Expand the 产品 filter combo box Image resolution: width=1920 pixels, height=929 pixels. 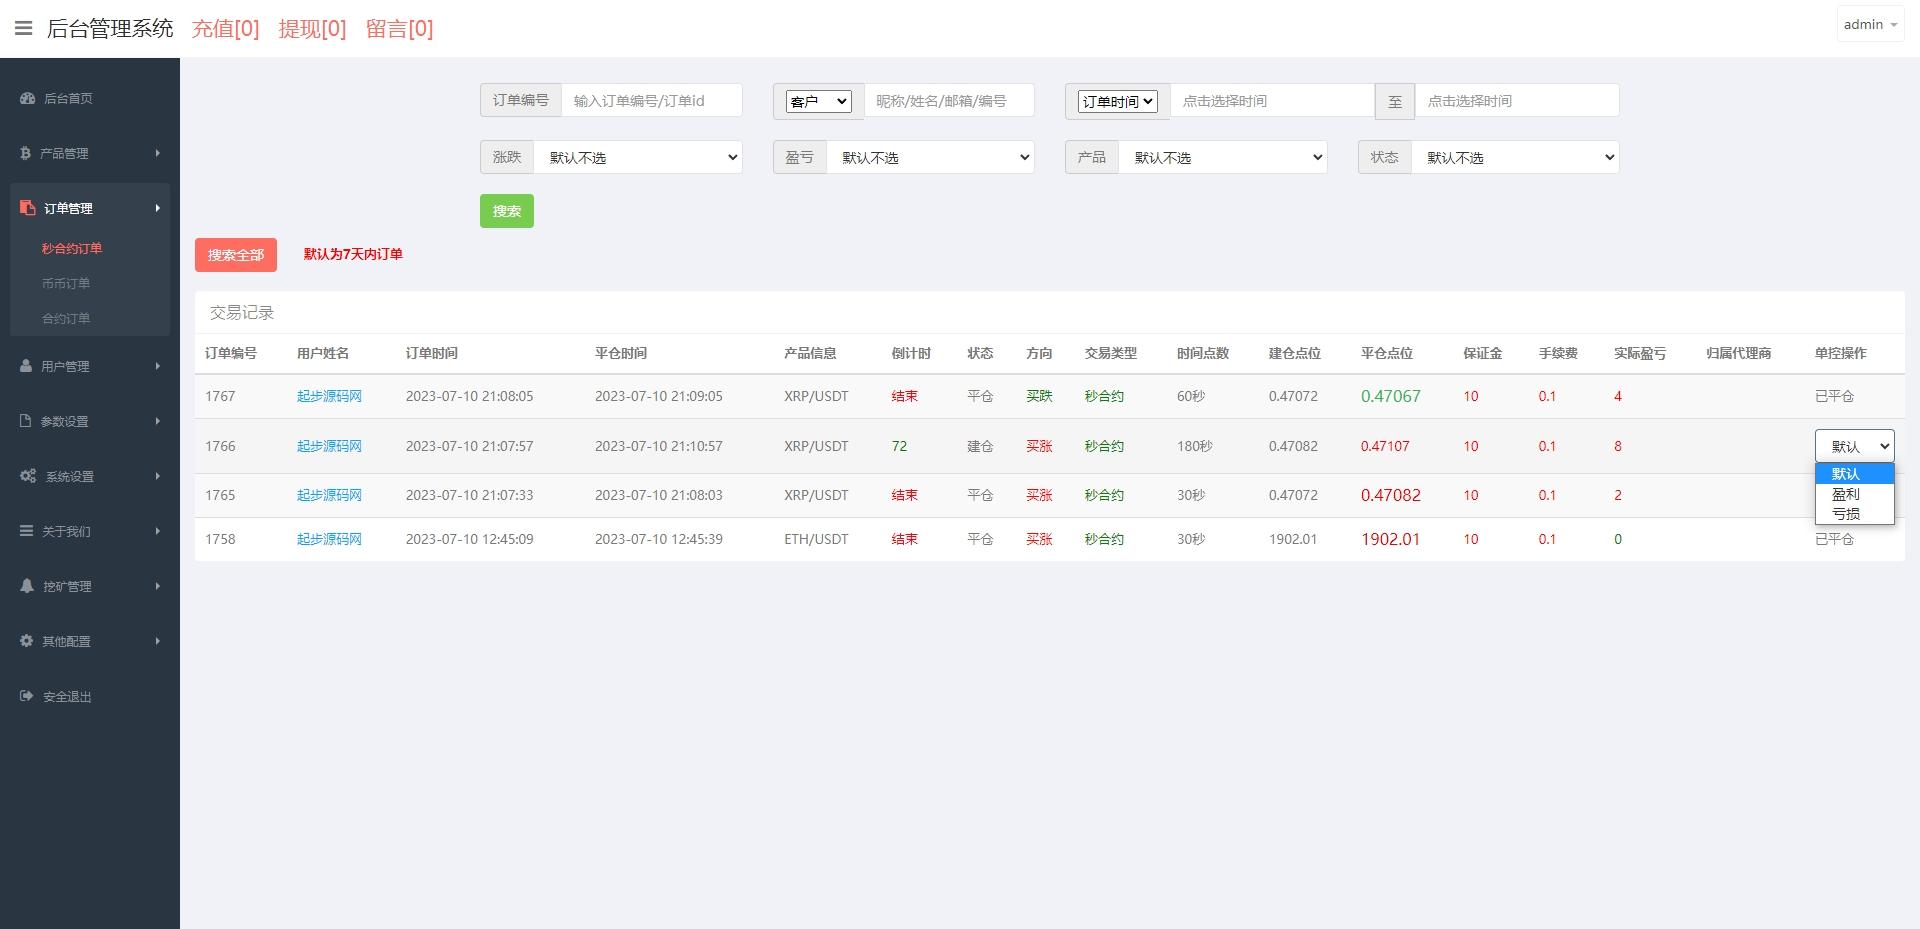point(1222,157)
